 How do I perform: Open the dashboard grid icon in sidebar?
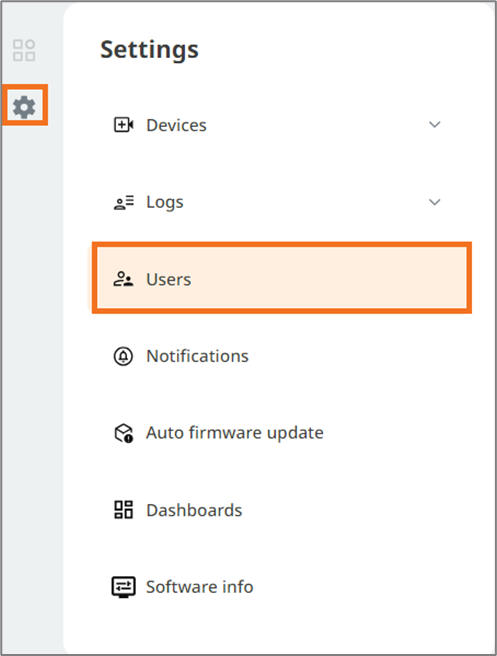tap(24, 50)
